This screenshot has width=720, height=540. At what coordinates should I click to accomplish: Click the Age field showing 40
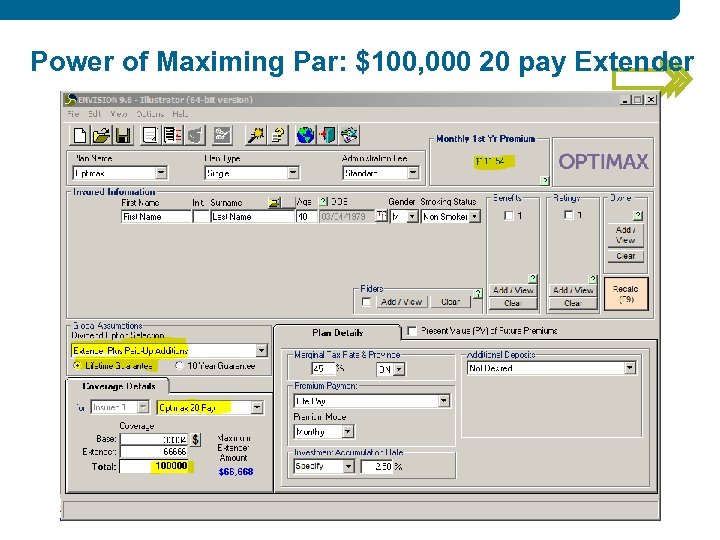click(306, 217)
